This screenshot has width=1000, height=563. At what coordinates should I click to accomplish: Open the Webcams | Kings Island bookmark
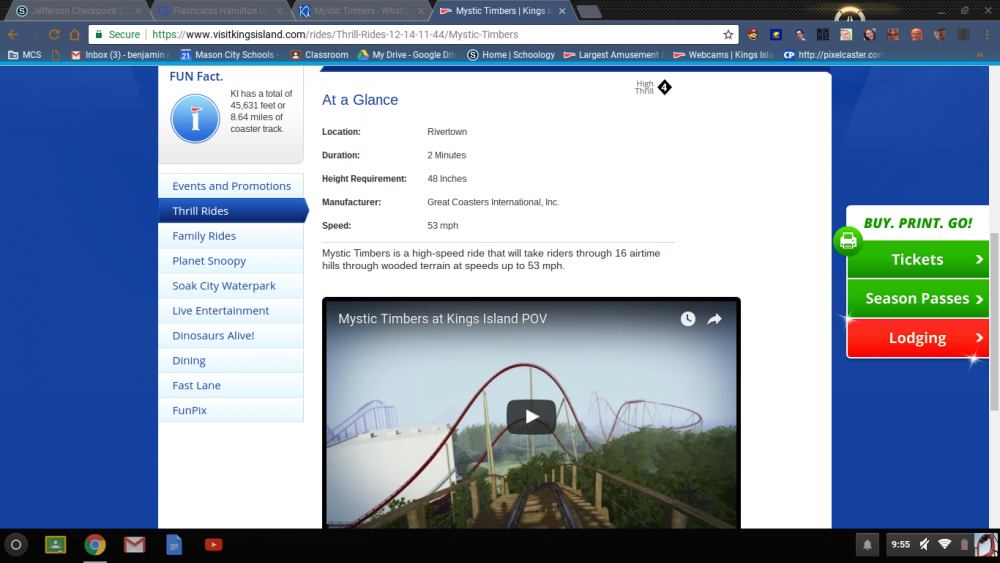[723, 55]
